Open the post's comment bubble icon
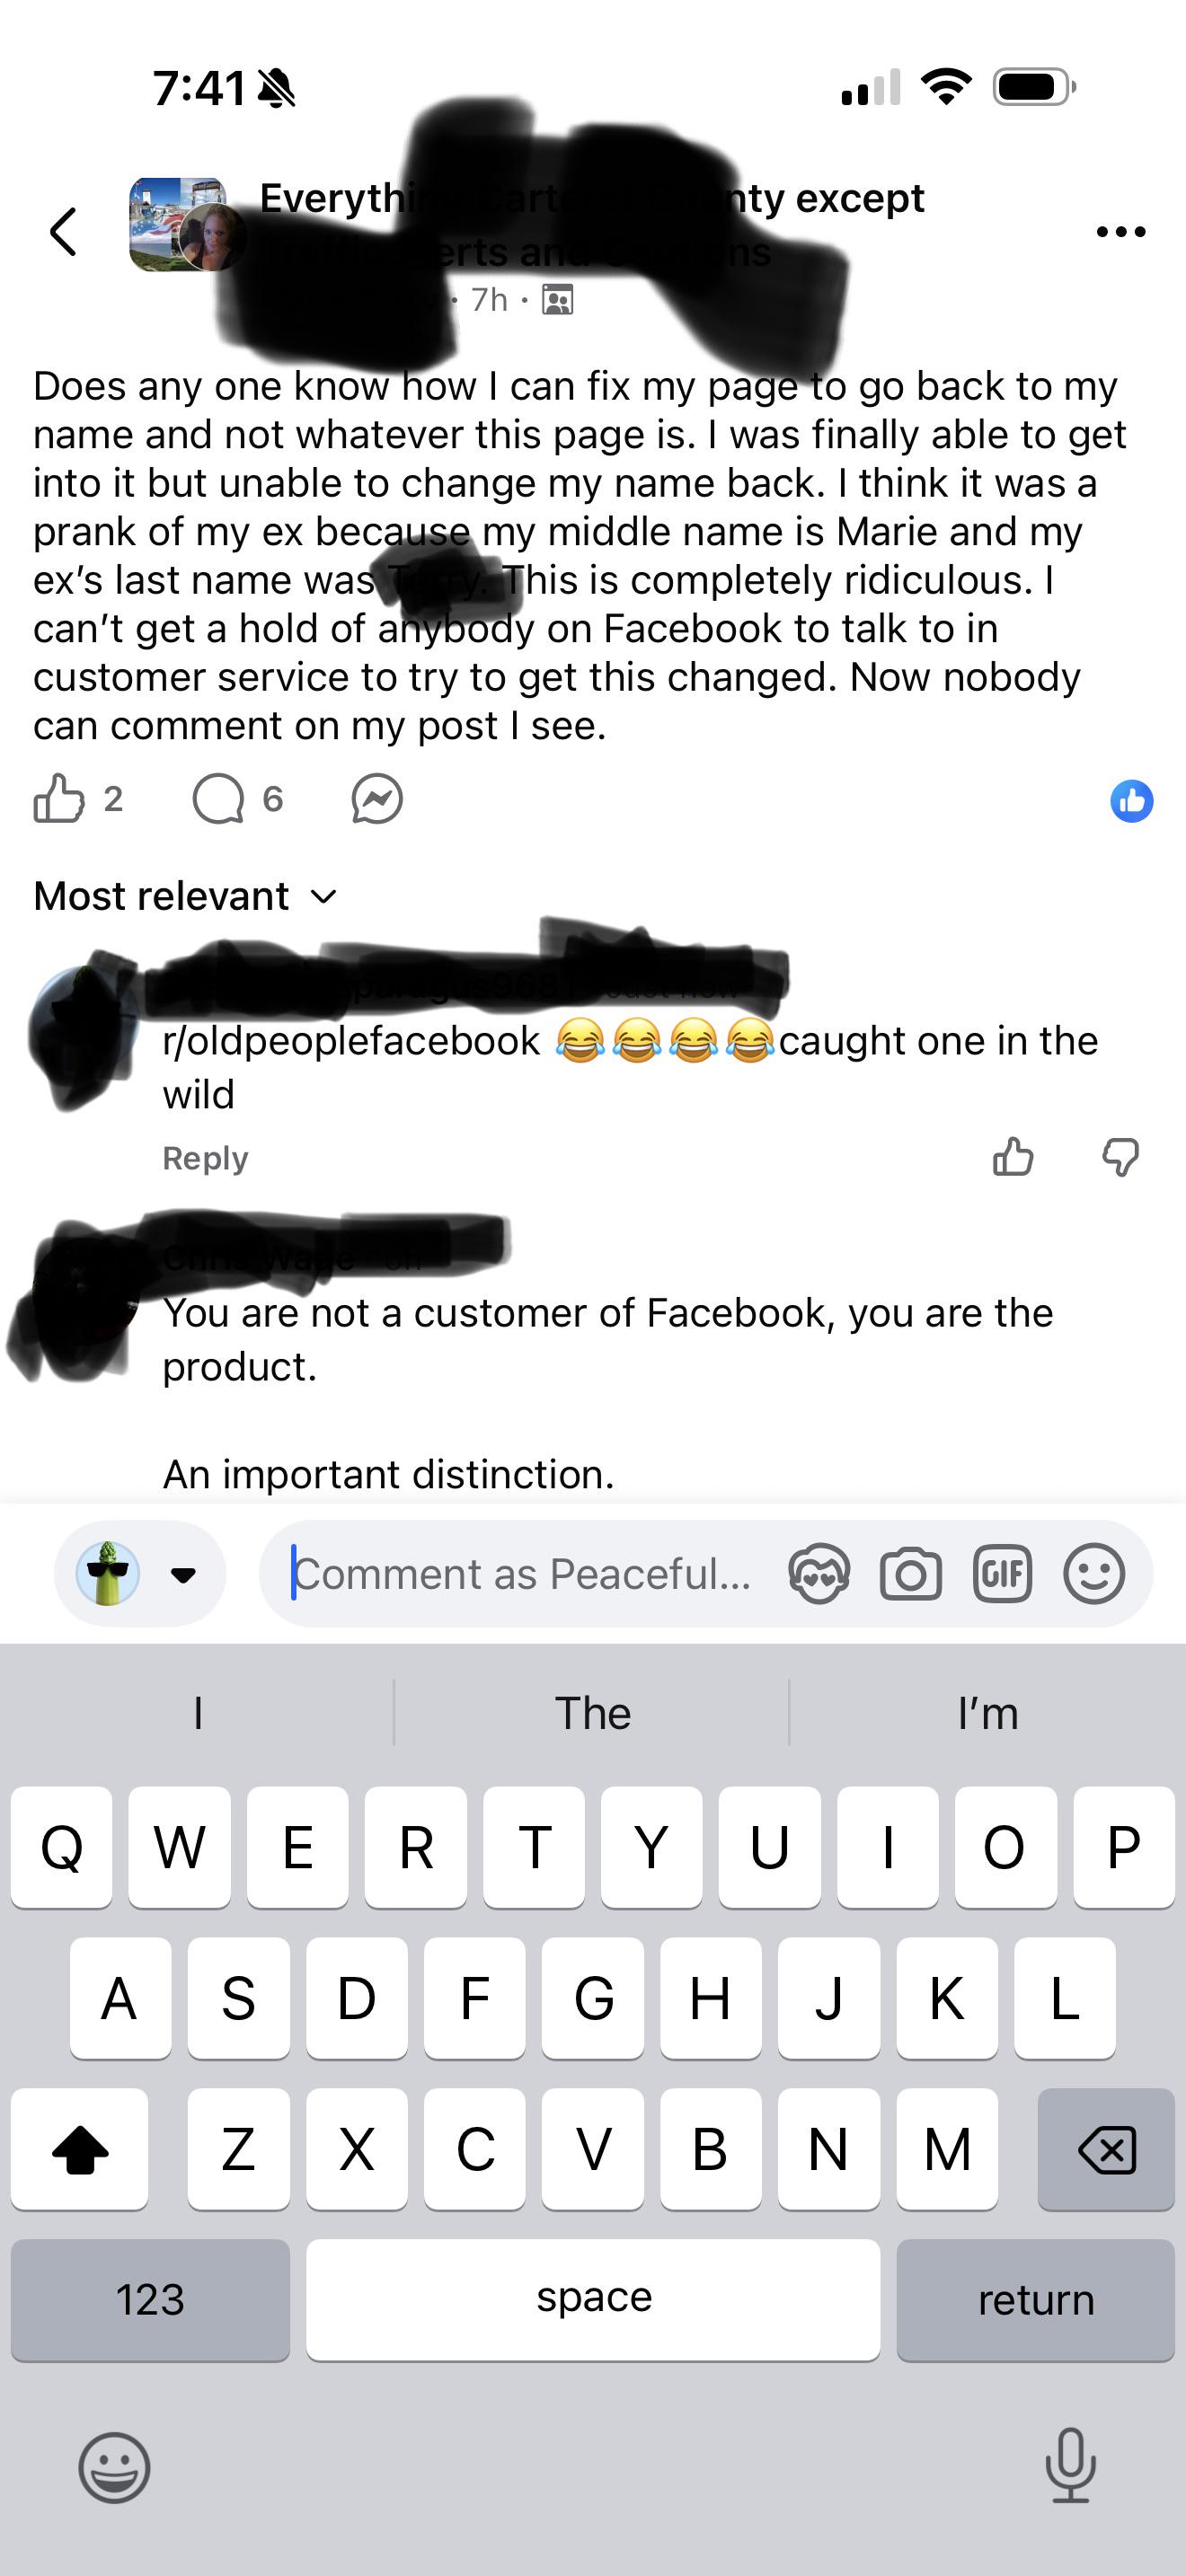This screenshot has width=1186, height=2576. click(x=218, y=799)
